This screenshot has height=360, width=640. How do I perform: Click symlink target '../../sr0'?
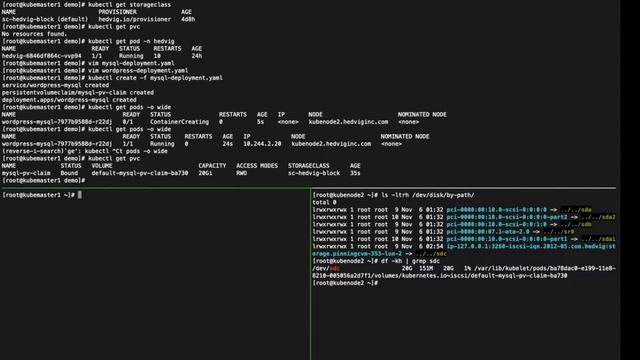point(558,232)
